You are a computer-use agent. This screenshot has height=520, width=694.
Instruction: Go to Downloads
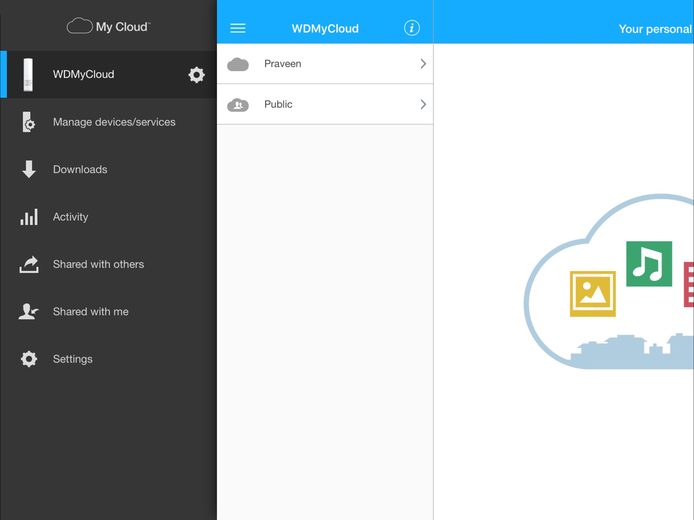[108, 169]
